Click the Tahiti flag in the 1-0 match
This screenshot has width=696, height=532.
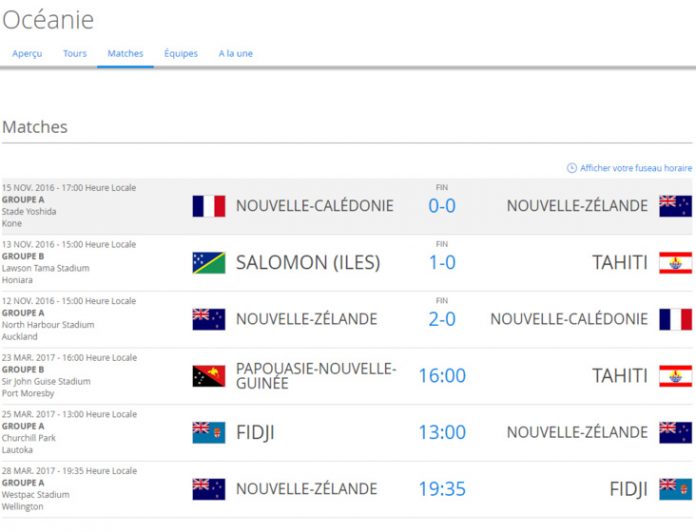click(675, 263)
